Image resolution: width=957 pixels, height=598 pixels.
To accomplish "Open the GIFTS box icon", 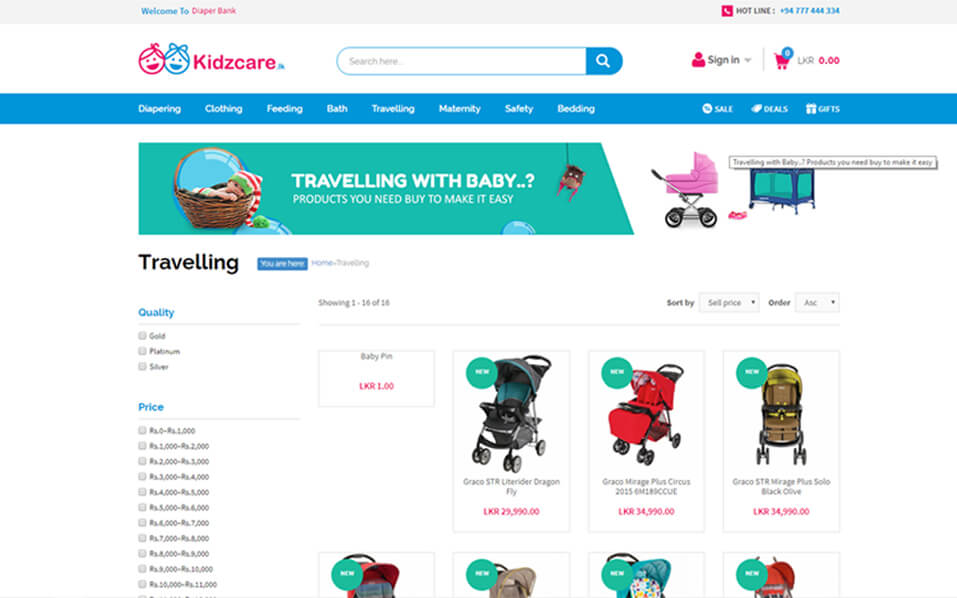I will [x=811, y=109].
